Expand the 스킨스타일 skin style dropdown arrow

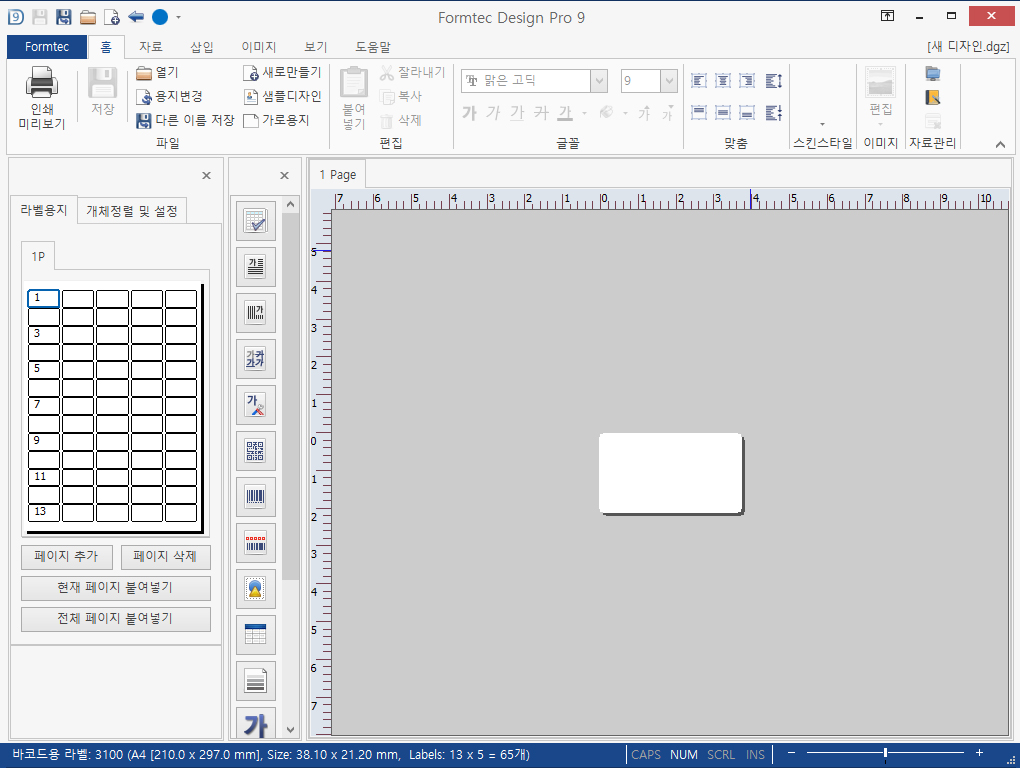click(x=822, y=124)
